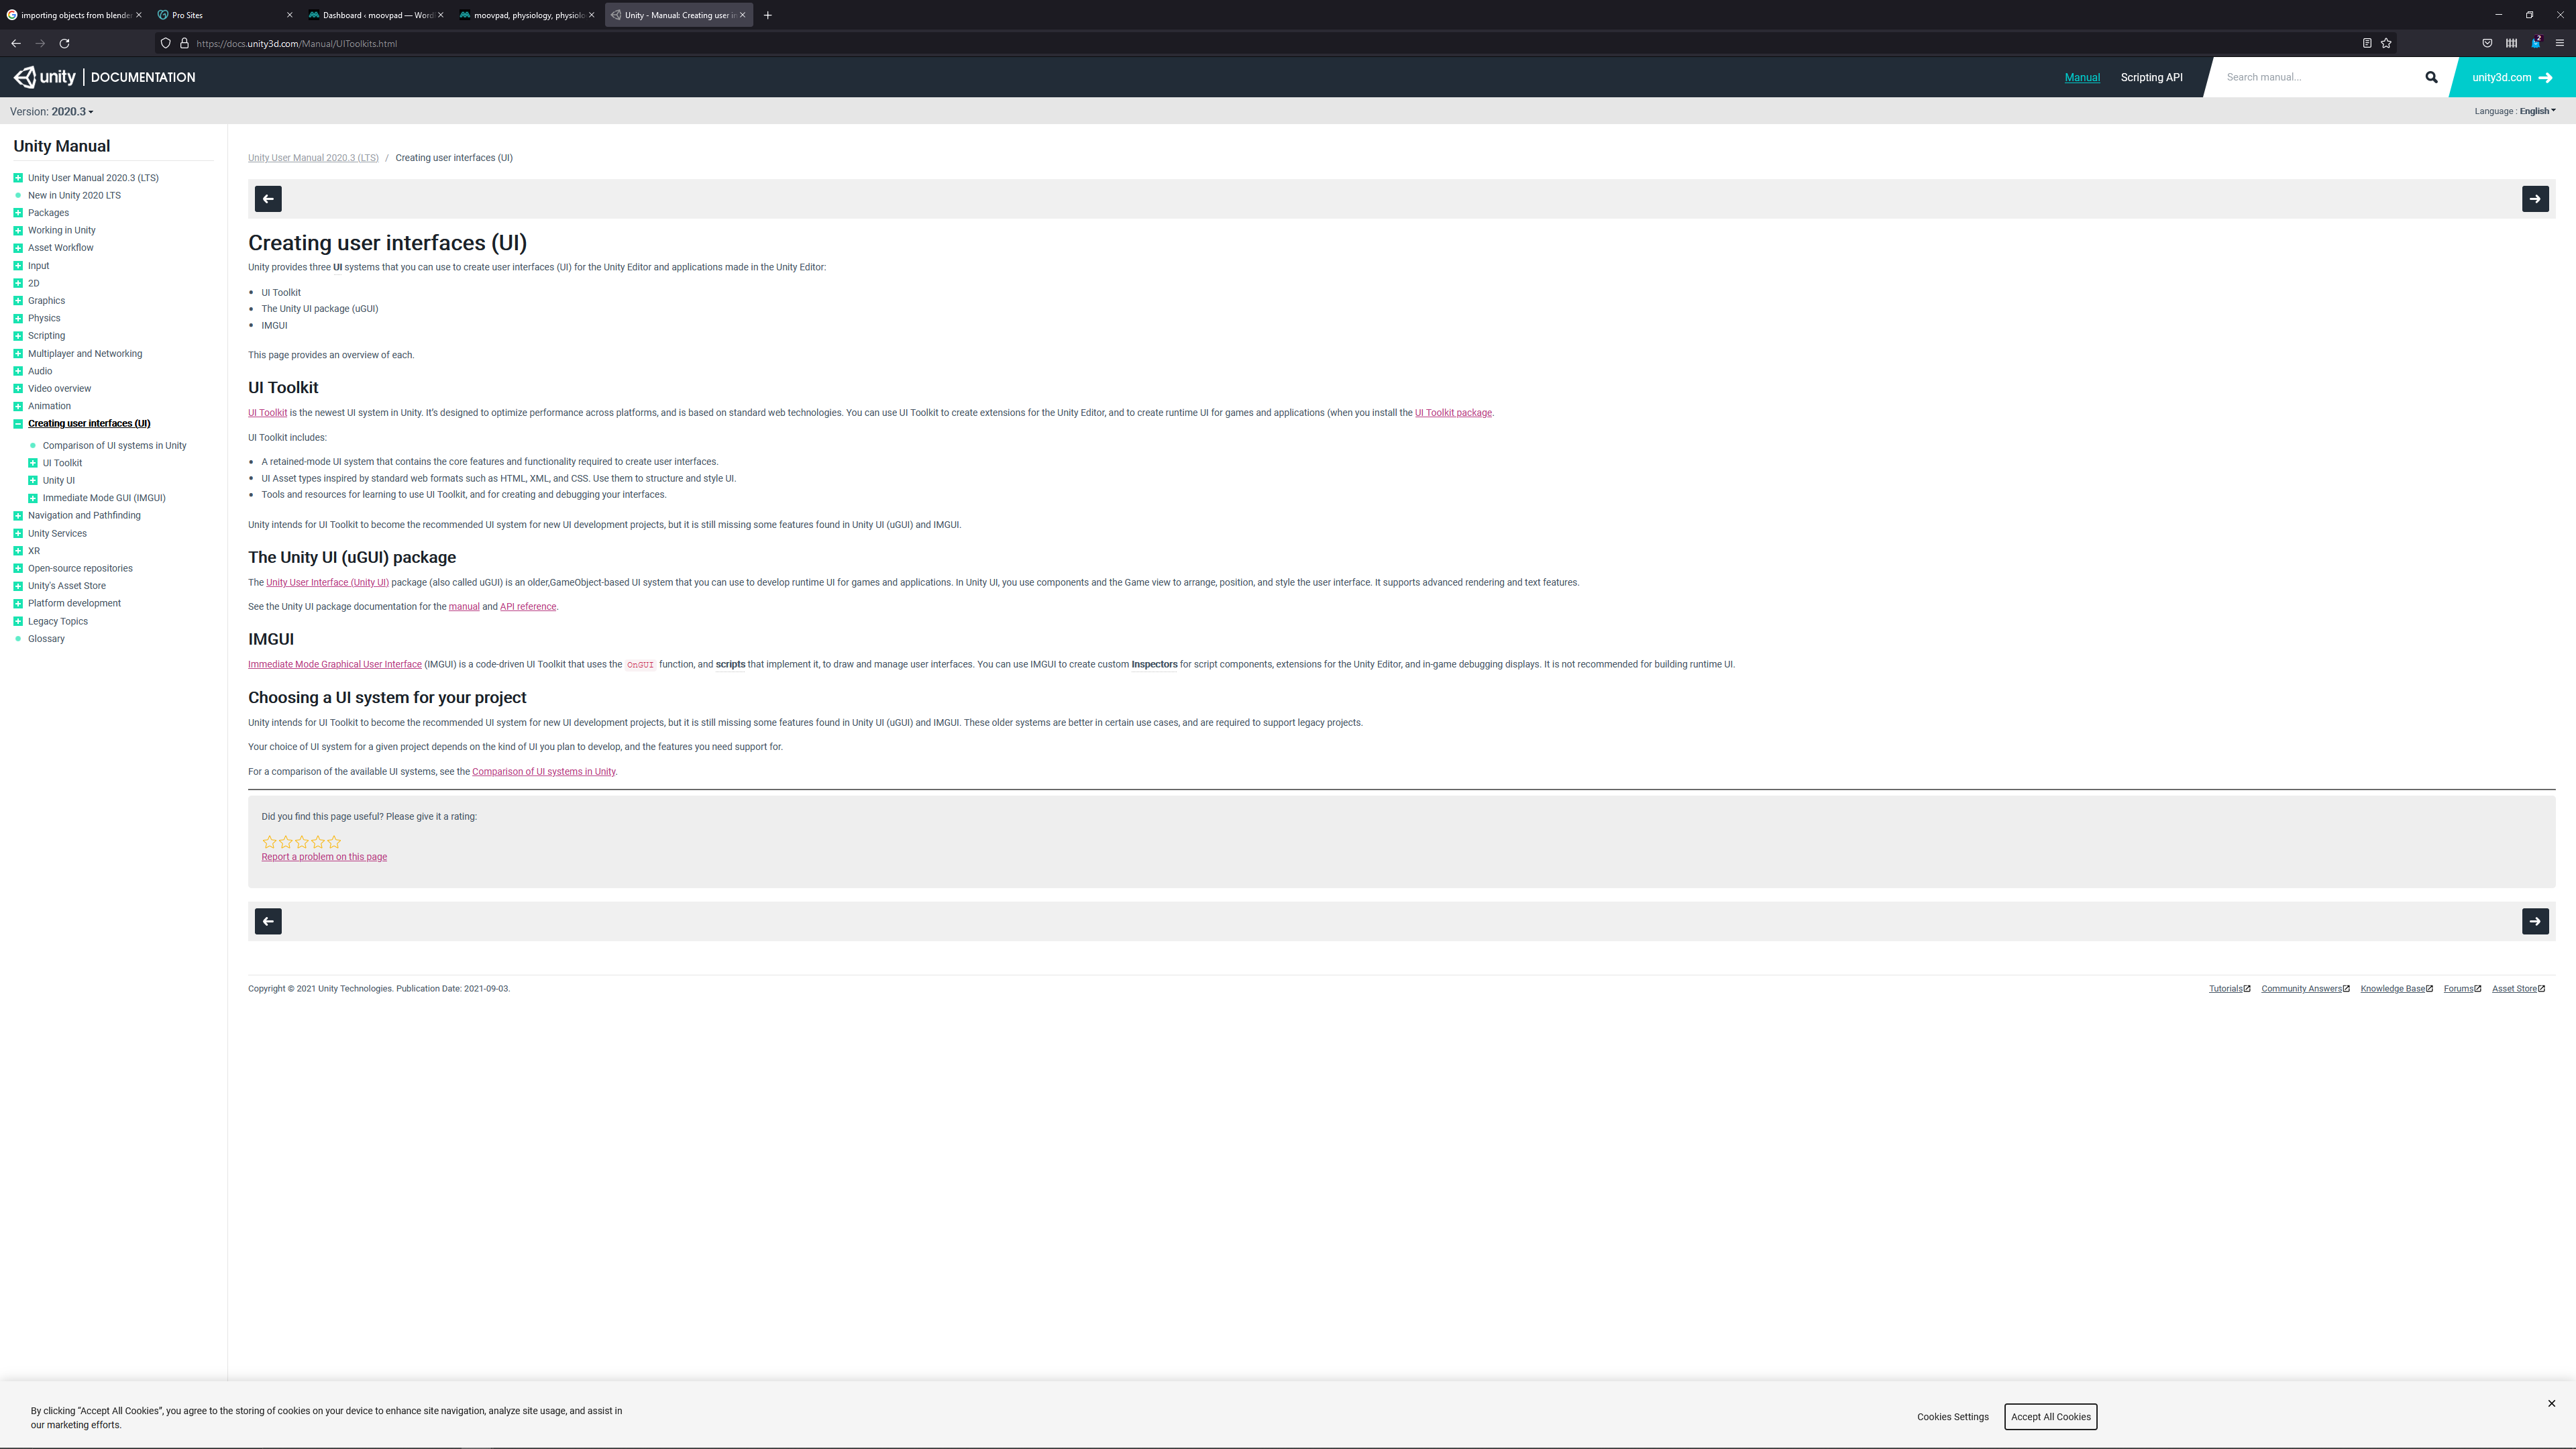
Task: Open Comparison of UI systems in Unity sidebar item
Action: (x=114, y=446)
